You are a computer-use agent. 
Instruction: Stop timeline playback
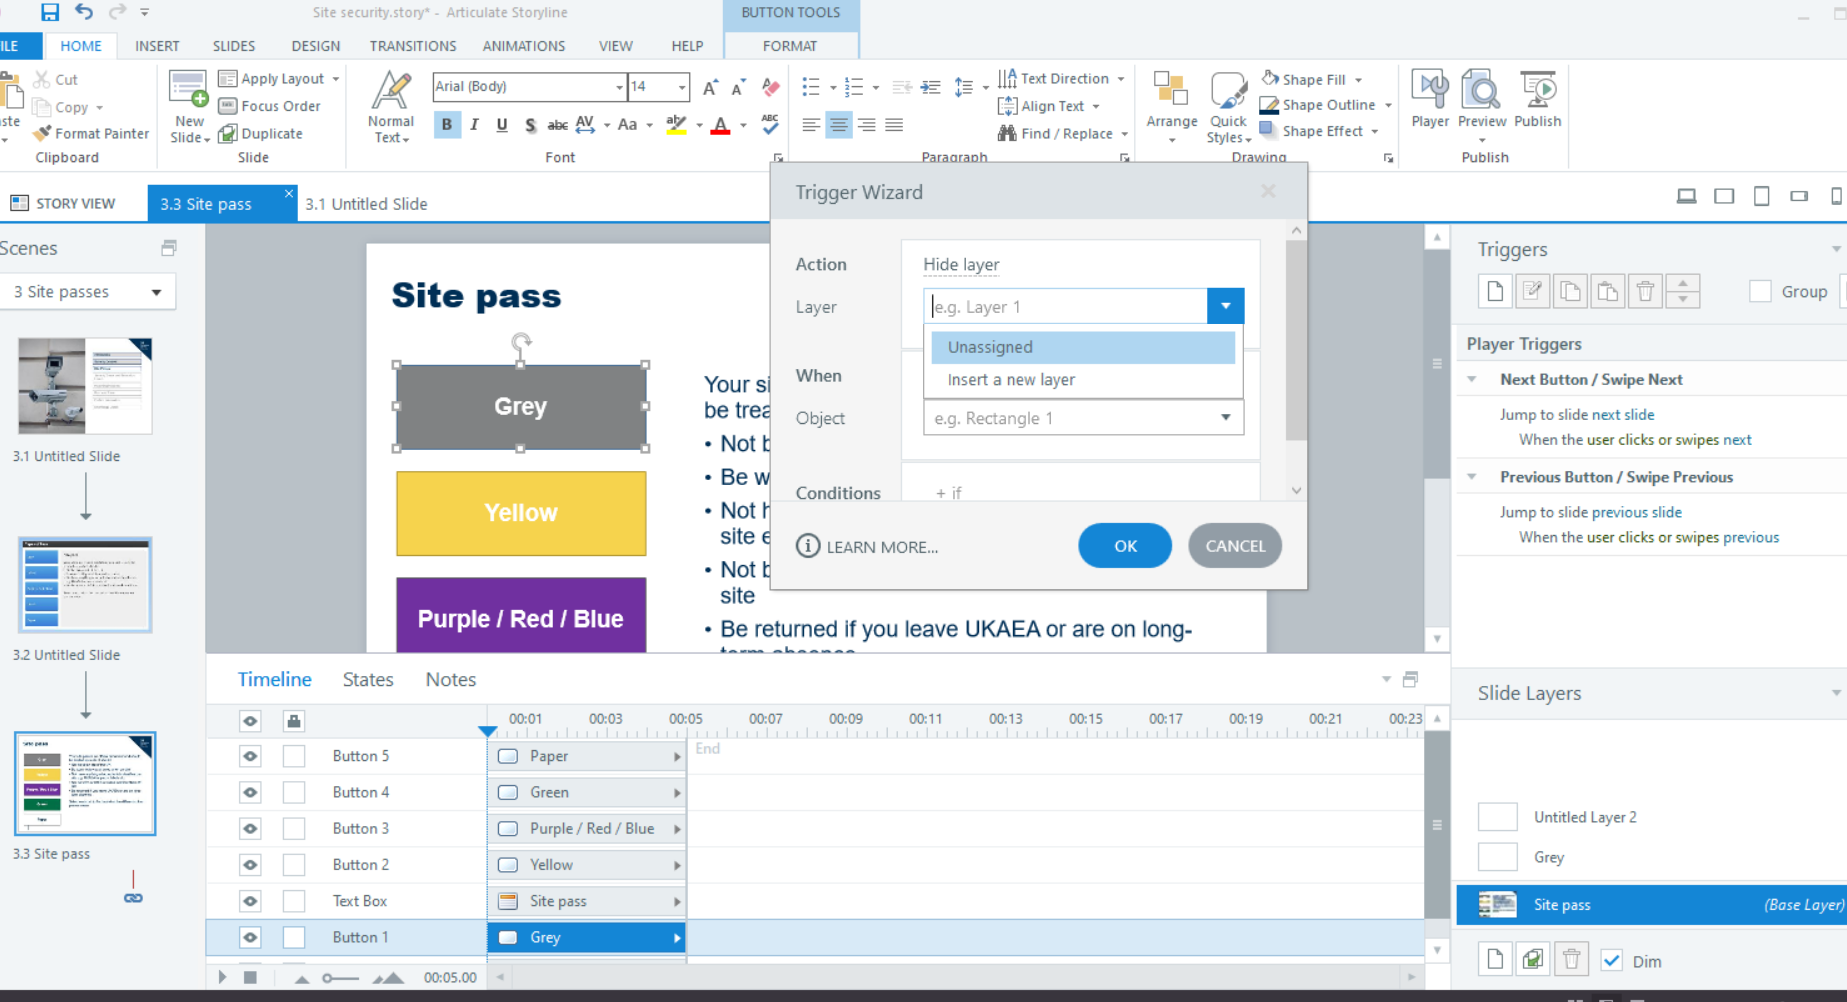(x=250, y=977)
